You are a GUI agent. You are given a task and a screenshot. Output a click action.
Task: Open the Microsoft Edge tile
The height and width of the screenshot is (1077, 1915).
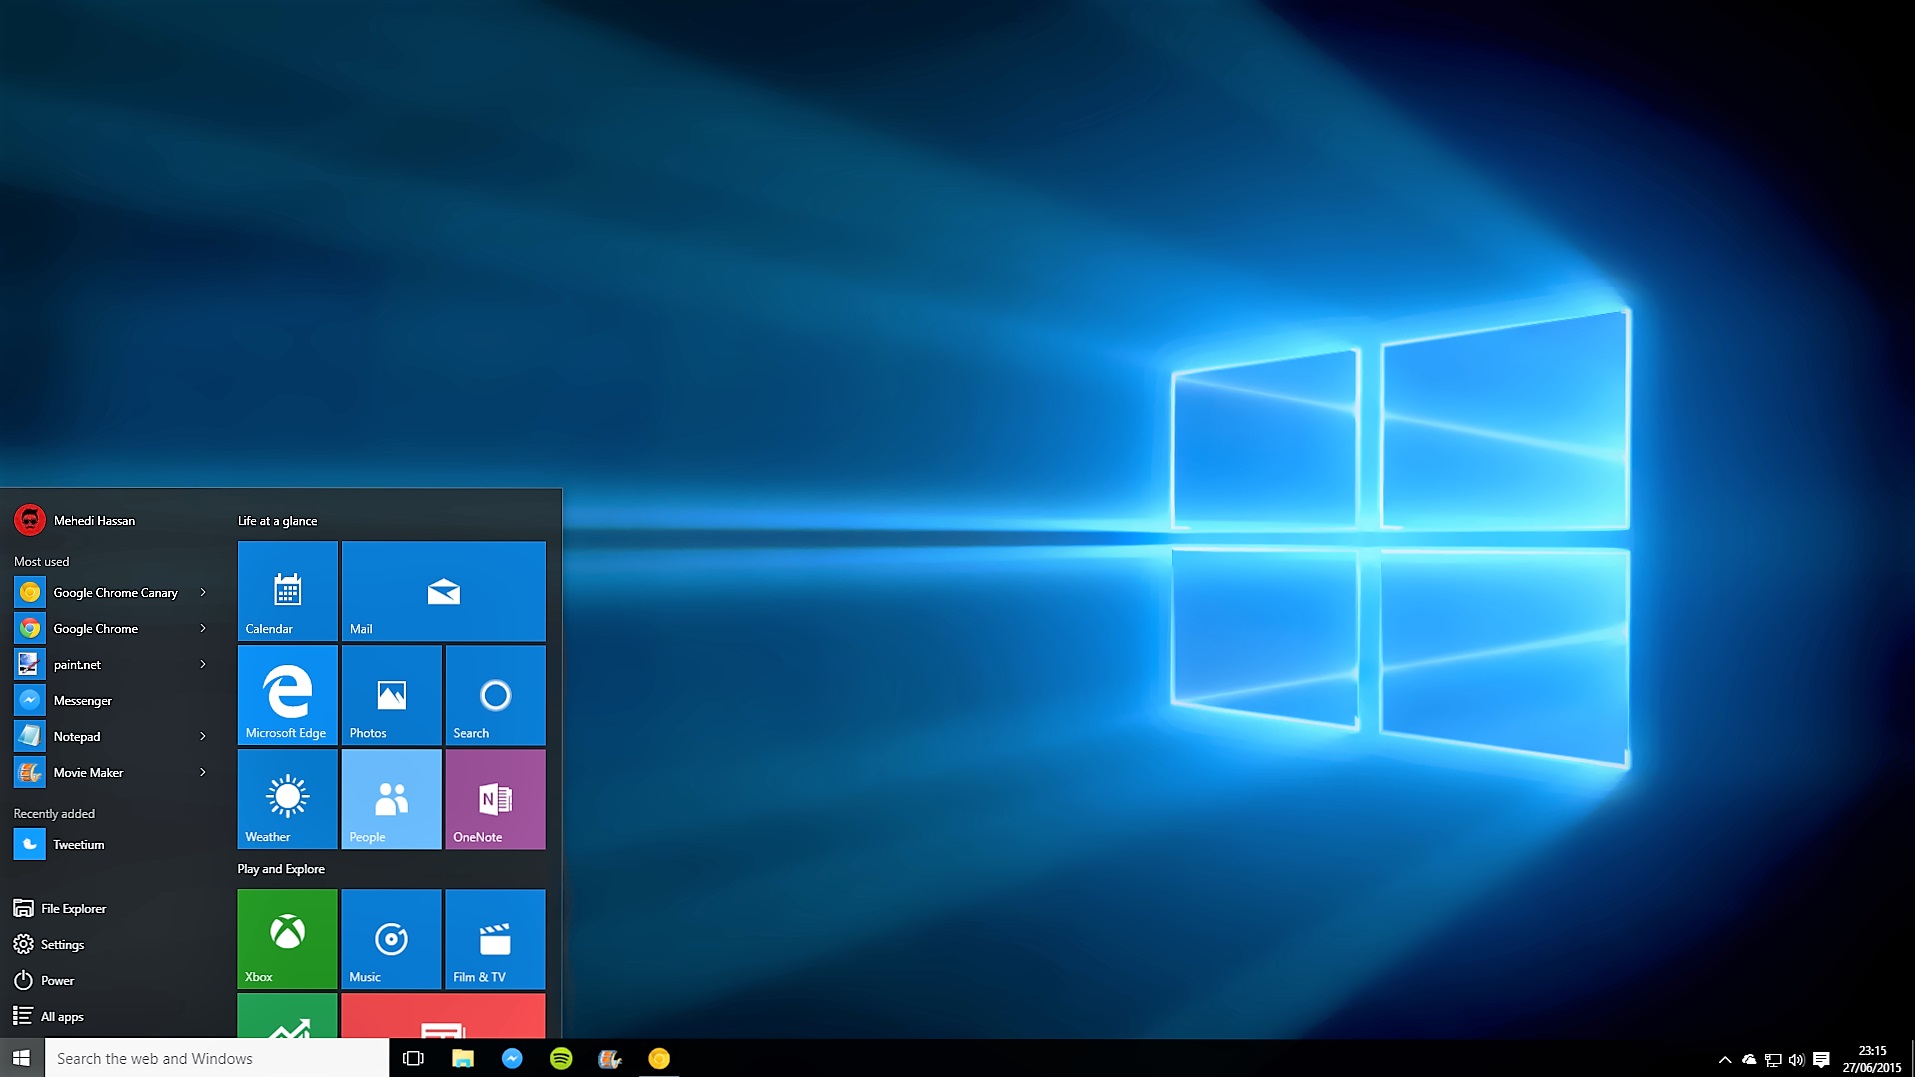point(287,695)
